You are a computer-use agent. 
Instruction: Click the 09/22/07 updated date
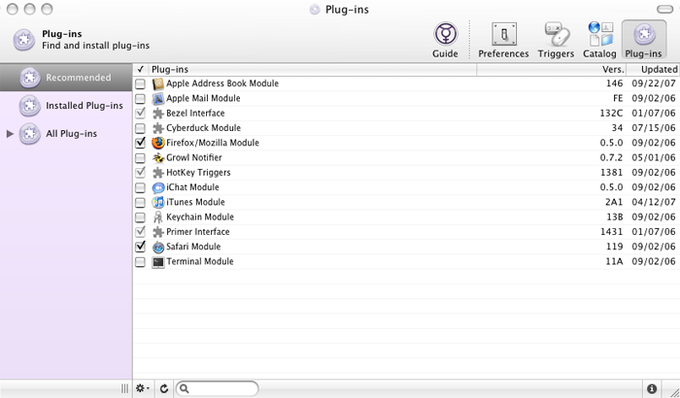(x=654, y=83)
